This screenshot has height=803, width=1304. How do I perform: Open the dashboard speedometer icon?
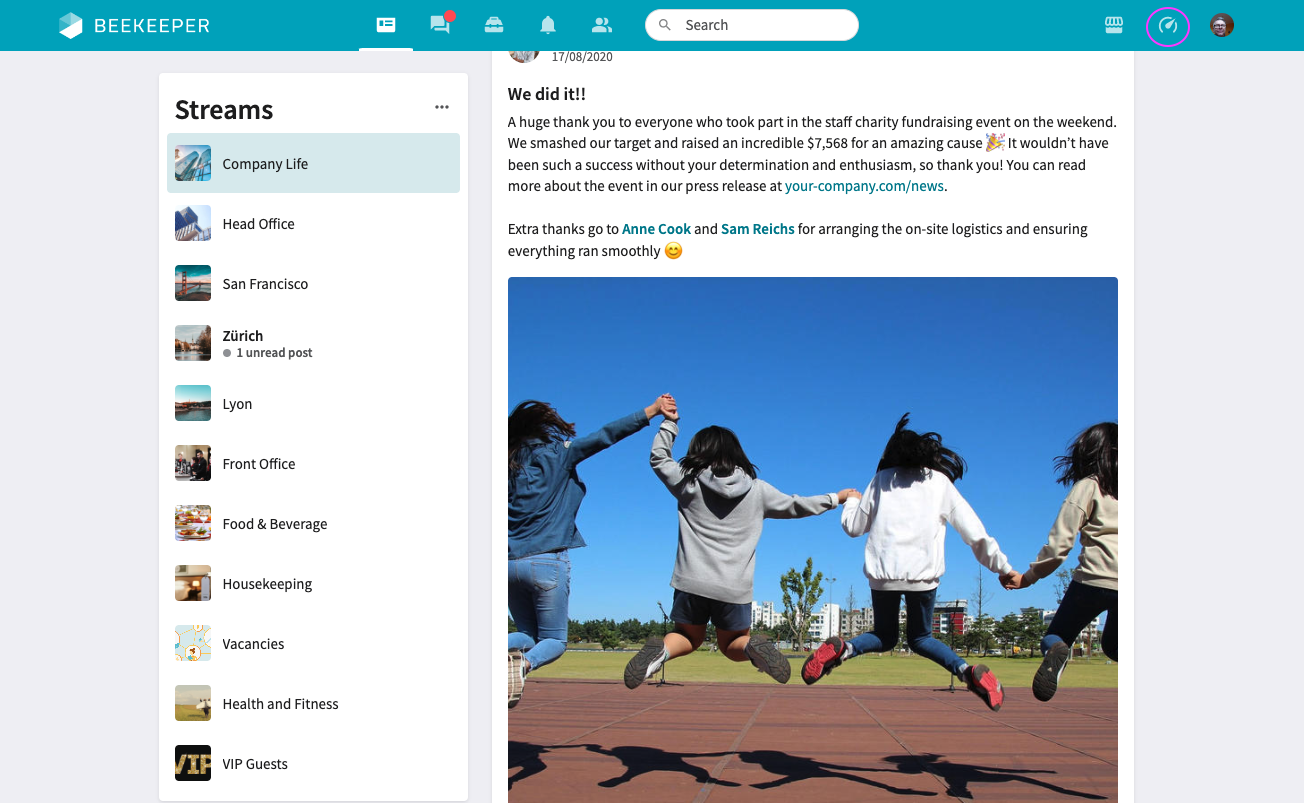tap(1168, 26)
